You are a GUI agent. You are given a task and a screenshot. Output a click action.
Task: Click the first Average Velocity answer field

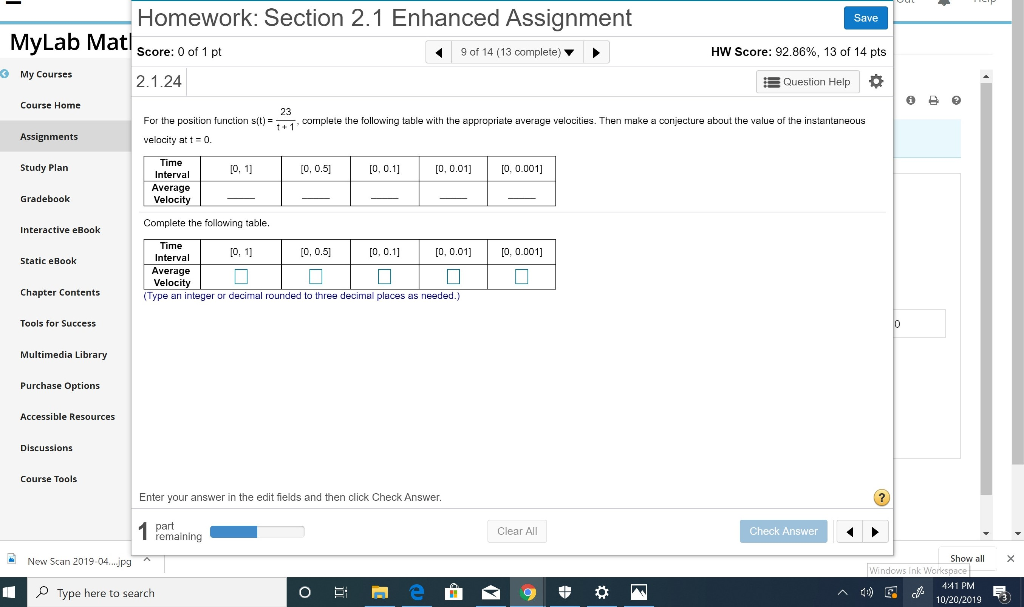coord(241,276)
